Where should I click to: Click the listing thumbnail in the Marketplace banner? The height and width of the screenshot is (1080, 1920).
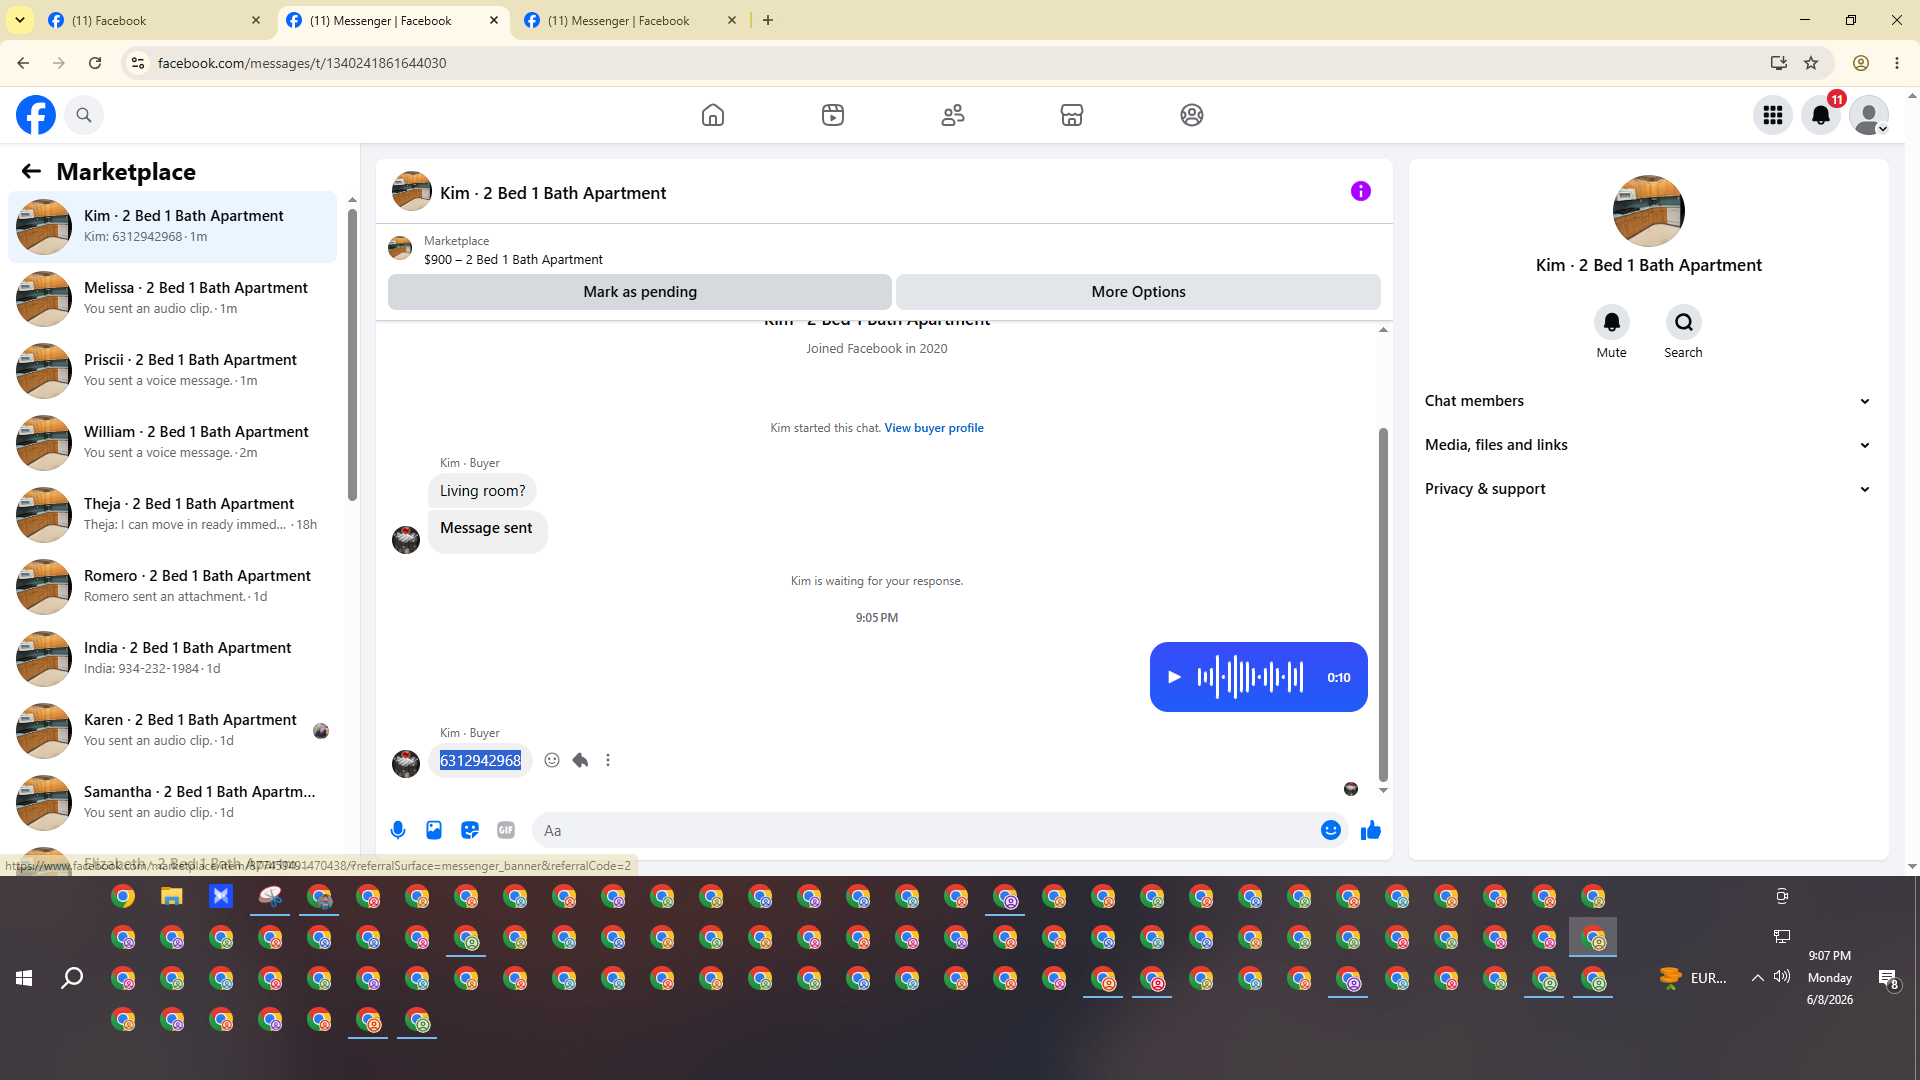coord(400,248)
